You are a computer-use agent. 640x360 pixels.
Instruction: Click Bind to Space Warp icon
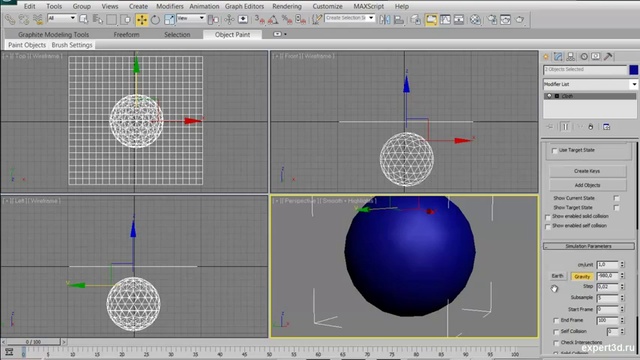pyautogui.click(x=38, y=19)
